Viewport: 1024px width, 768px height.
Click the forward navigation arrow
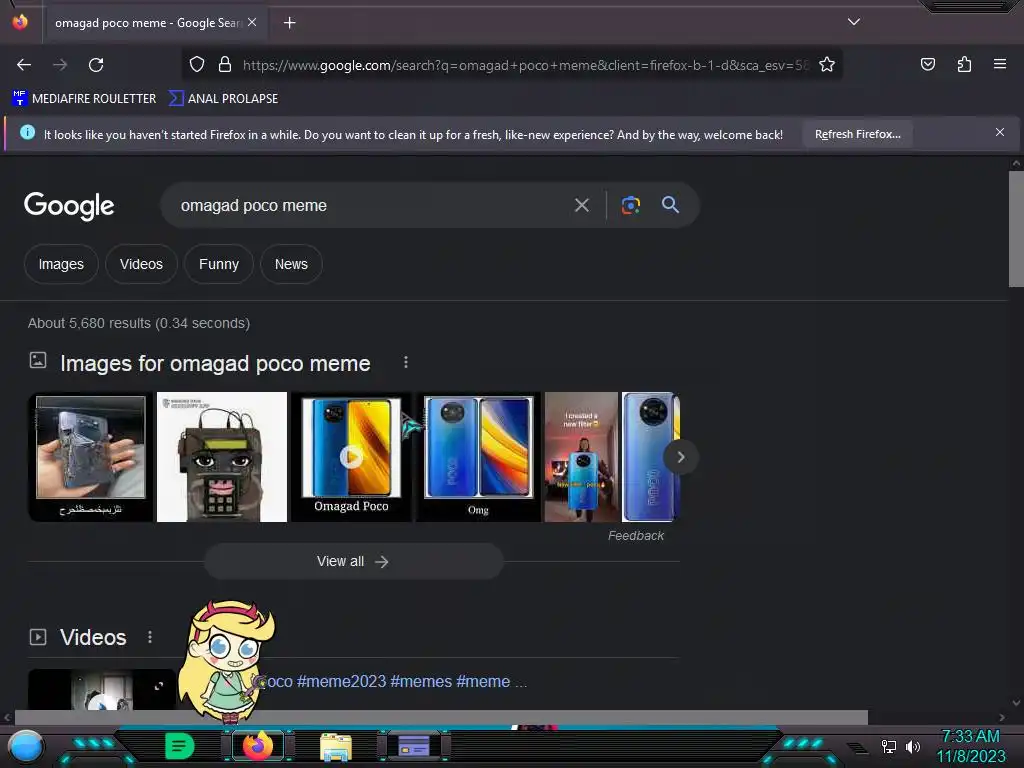[x=60, y=65]
